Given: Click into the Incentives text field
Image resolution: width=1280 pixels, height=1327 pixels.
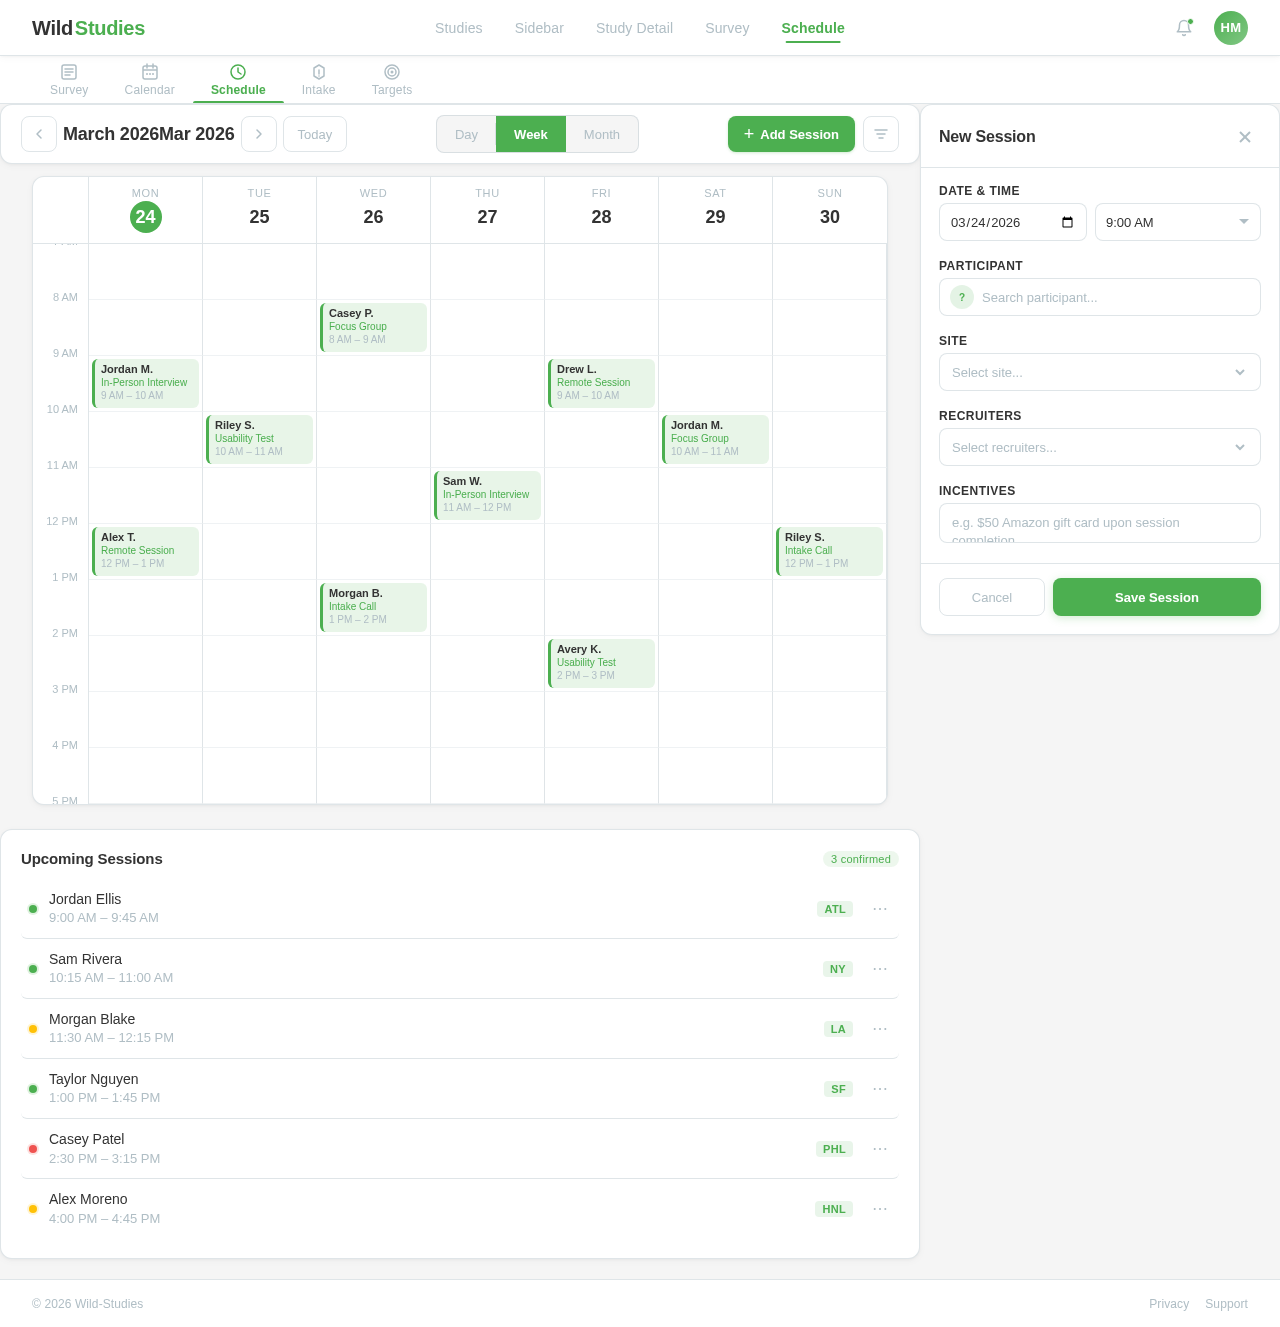Looking at the screenshot, I should point(1099,522).
